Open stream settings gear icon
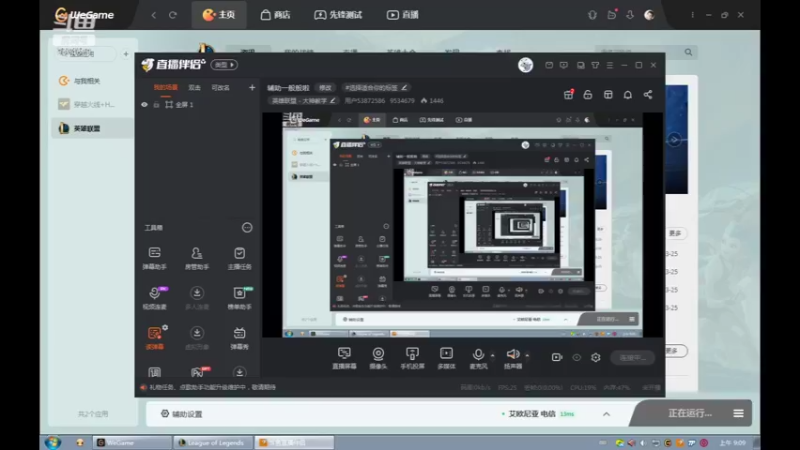800x450 pixels. [x=596, y=358]
